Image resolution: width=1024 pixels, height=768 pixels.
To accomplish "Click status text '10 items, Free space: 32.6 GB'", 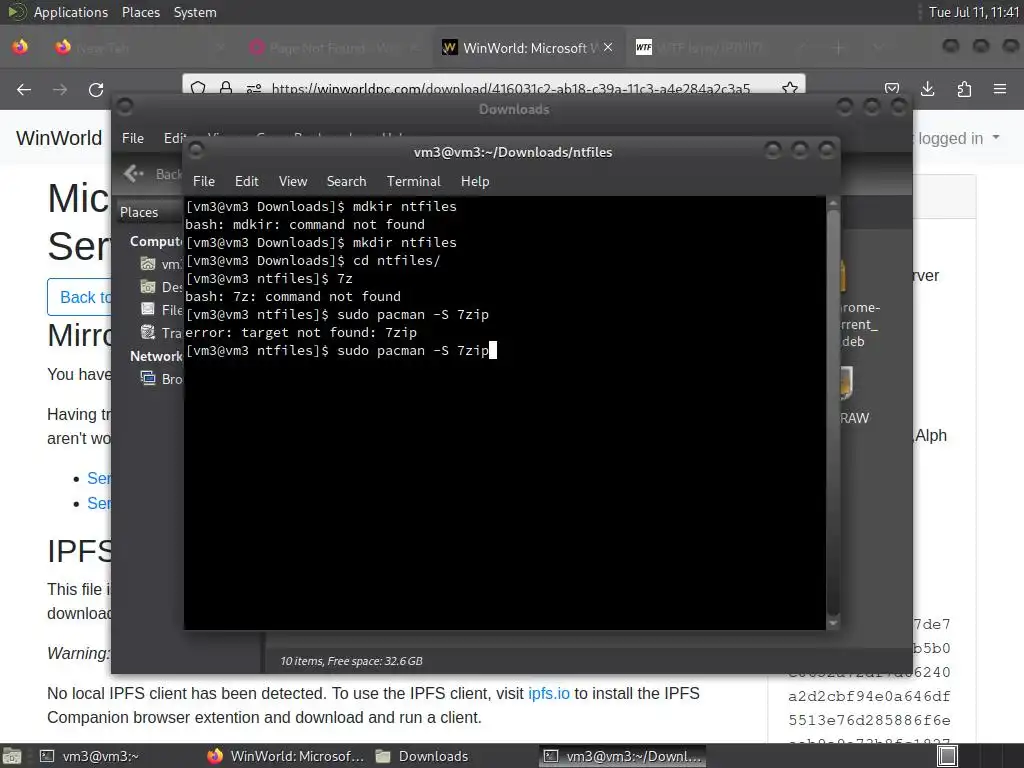I will point(351,661).
